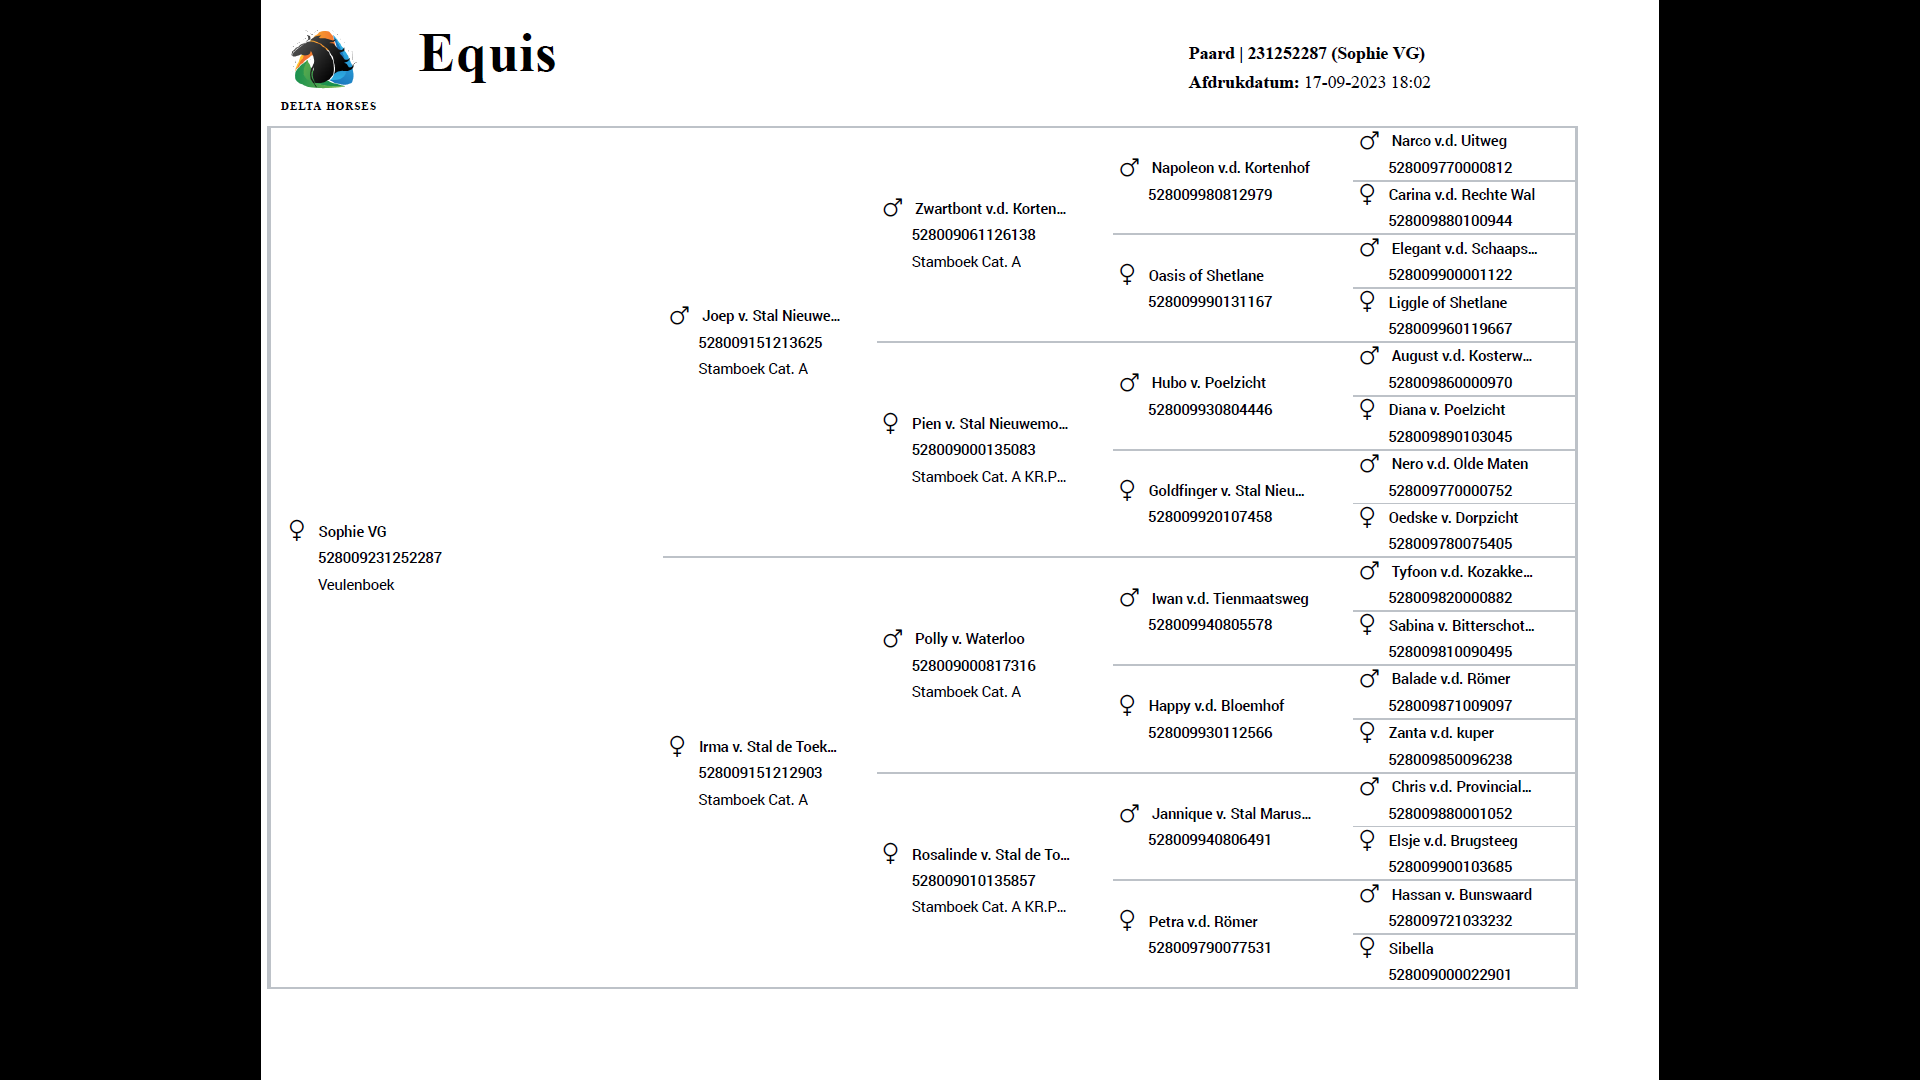The width and height of the screenshot is (1920, 1080).
Task: Select the Happy v.d. Bloemhof entry
Action: 1216,706
